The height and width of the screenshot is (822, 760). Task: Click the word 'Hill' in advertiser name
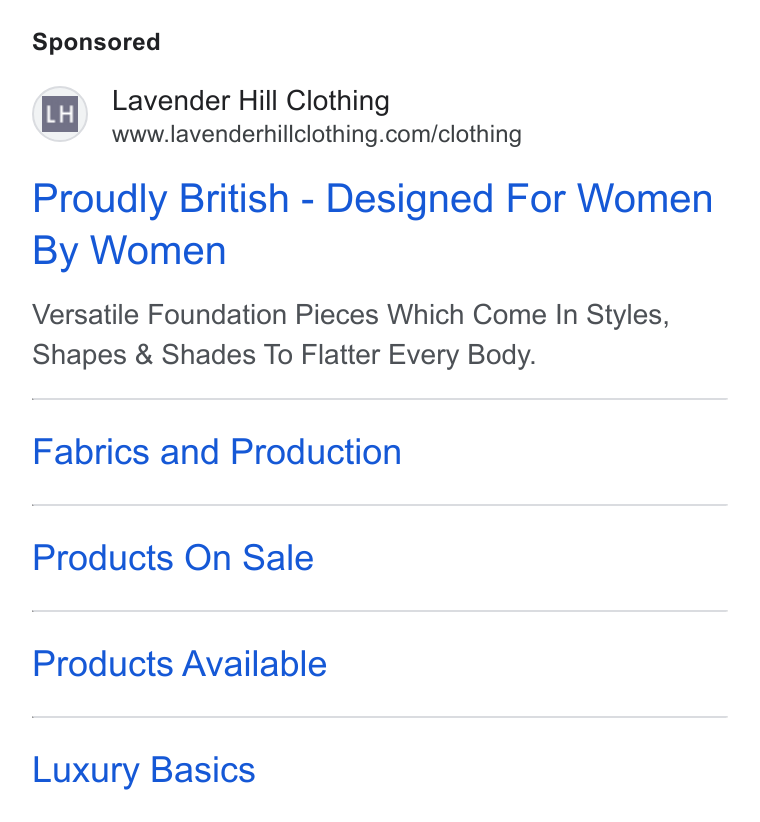click(x=258, y=101)
